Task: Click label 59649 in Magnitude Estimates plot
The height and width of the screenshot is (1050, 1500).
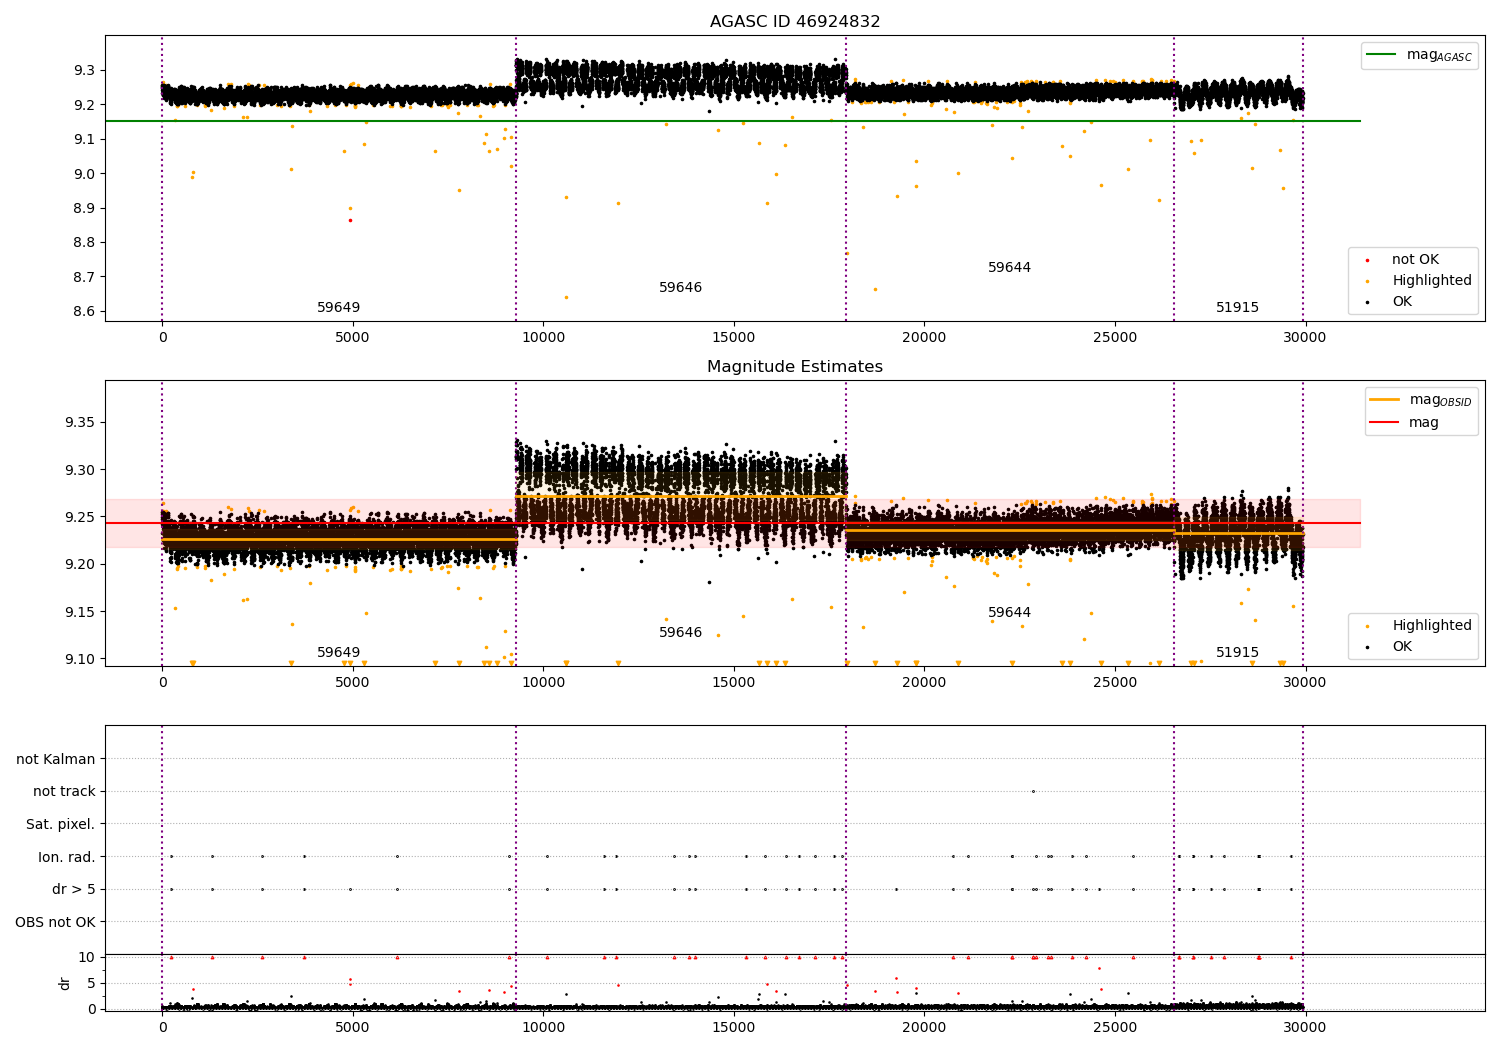Action: pyautogui.click(x=338, y=653)
